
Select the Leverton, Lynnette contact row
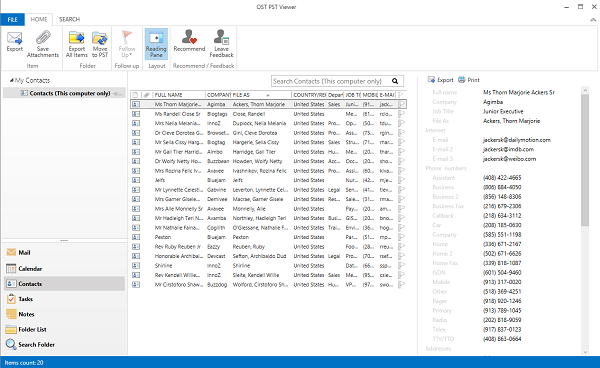[268, 190]
